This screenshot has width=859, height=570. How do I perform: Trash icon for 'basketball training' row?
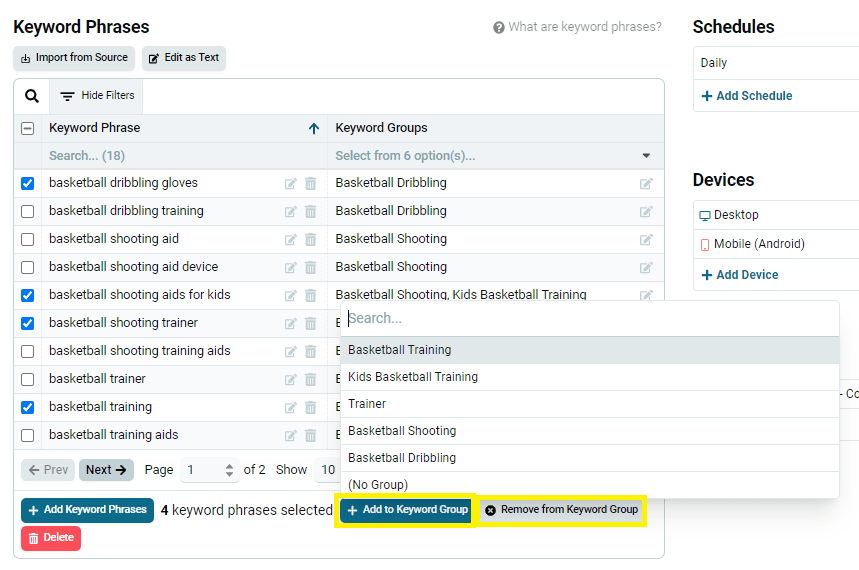pyautogui.click(x=311, y=407)
